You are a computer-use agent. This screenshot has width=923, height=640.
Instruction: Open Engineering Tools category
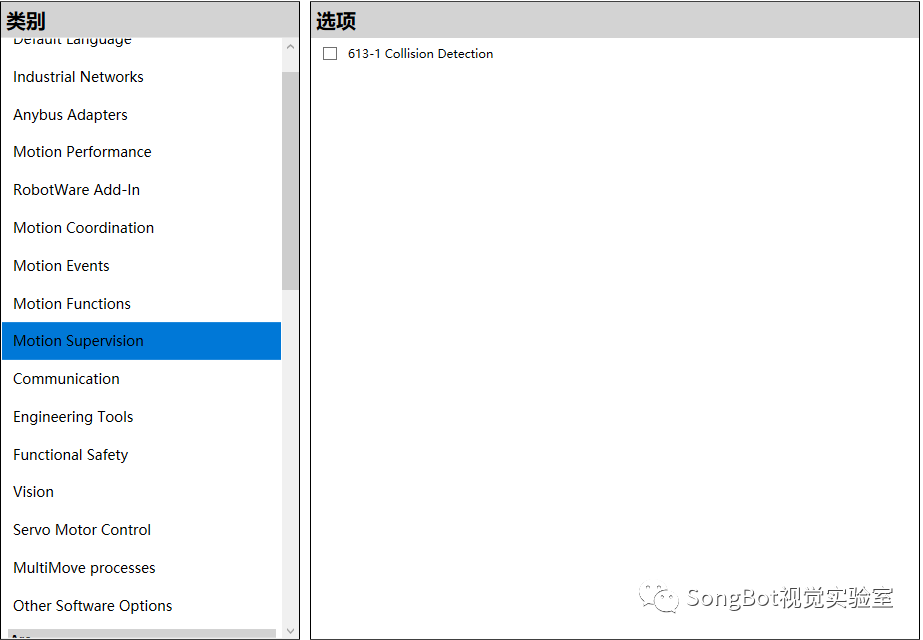(x=141, y=417)
